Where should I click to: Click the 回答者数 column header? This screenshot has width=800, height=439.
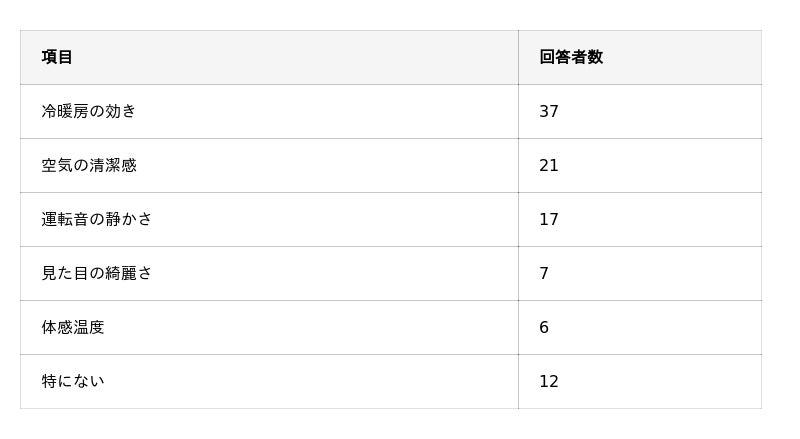click(x=571, y=57)
